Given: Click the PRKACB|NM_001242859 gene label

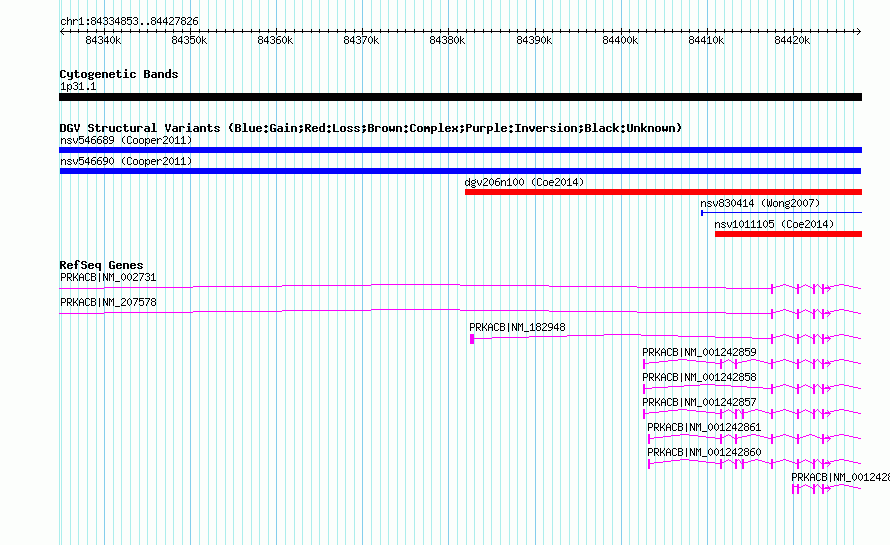Looking at the screenshot, I should [699, 352].
